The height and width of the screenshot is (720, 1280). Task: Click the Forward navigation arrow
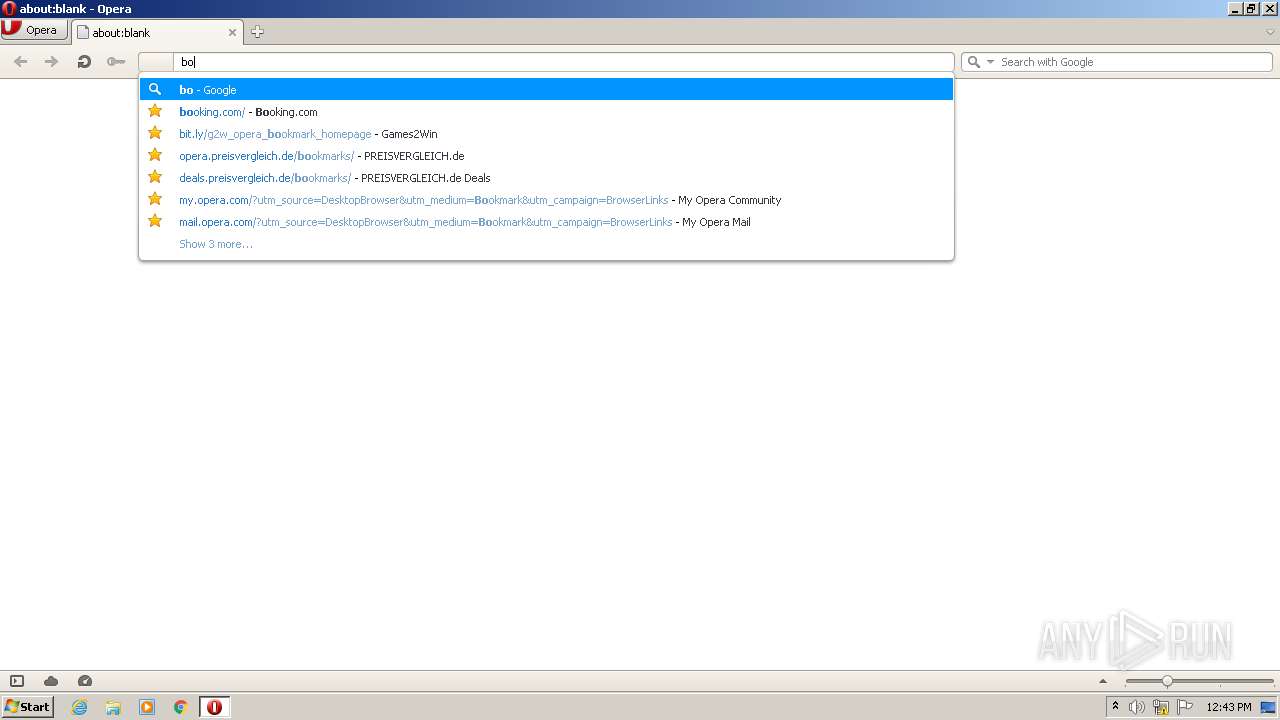click(x=51, y=61)
